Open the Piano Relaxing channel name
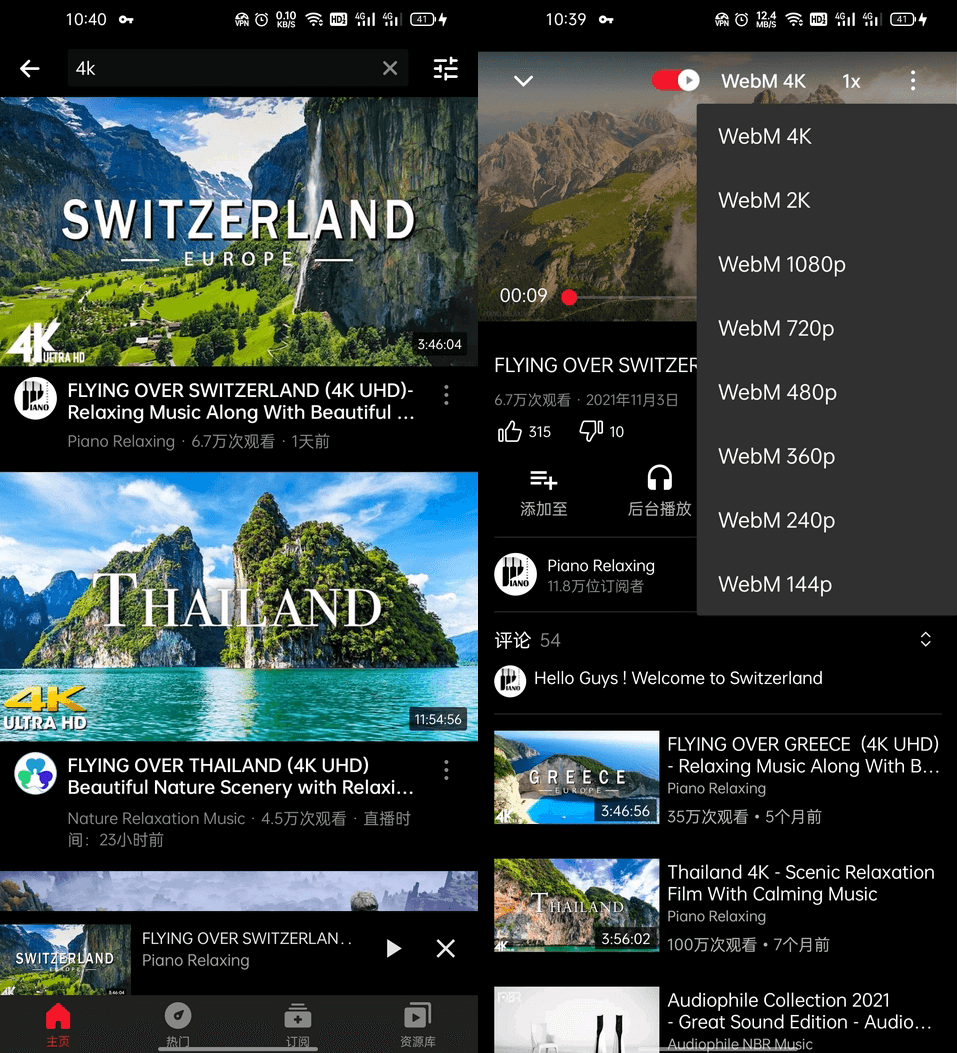The height and width of the screenshot is (1053, 957). [600, 566]
